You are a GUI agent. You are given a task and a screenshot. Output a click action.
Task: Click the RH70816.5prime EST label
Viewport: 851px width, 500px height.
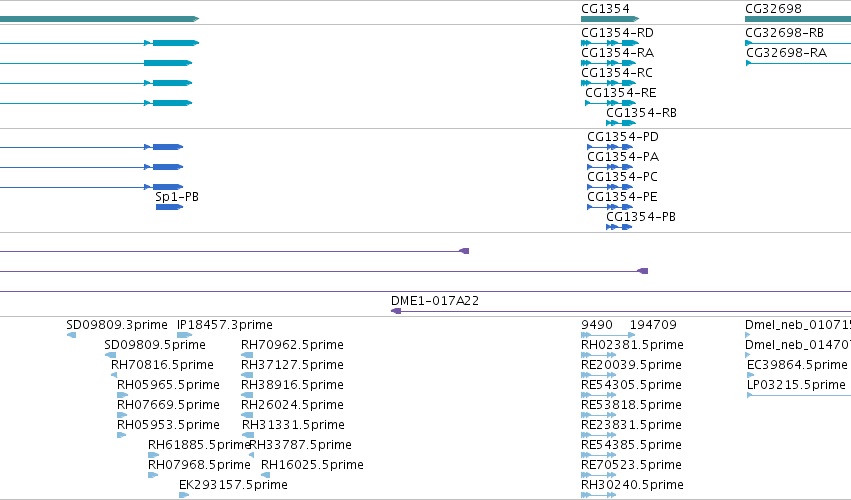pos(162,365)
